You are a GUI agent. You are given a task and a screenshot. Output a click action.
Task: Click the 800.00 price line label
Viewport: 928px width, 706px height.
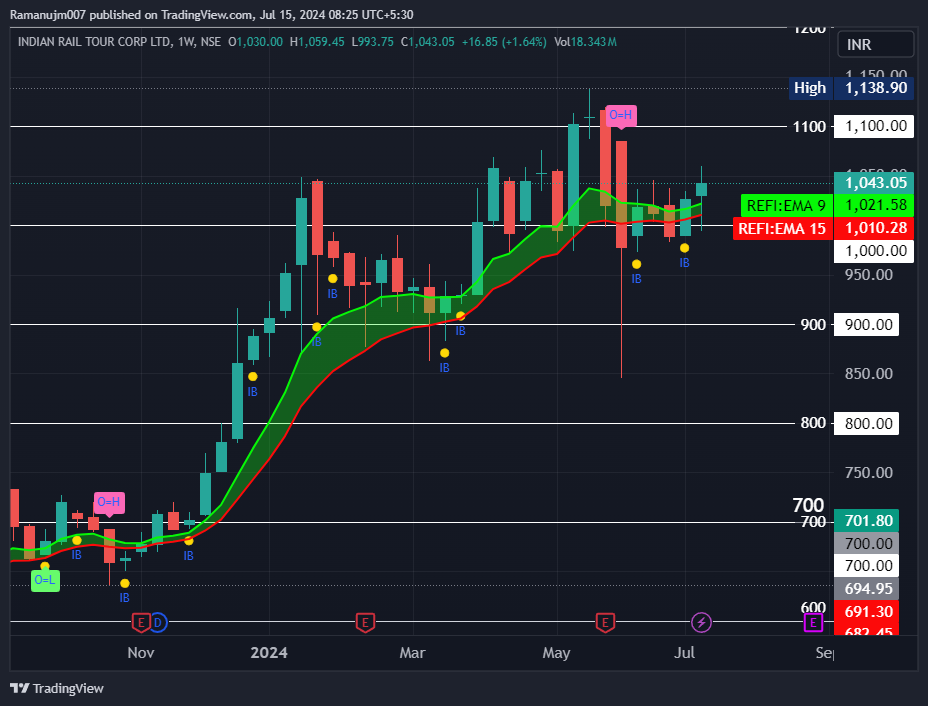[866, 423]
